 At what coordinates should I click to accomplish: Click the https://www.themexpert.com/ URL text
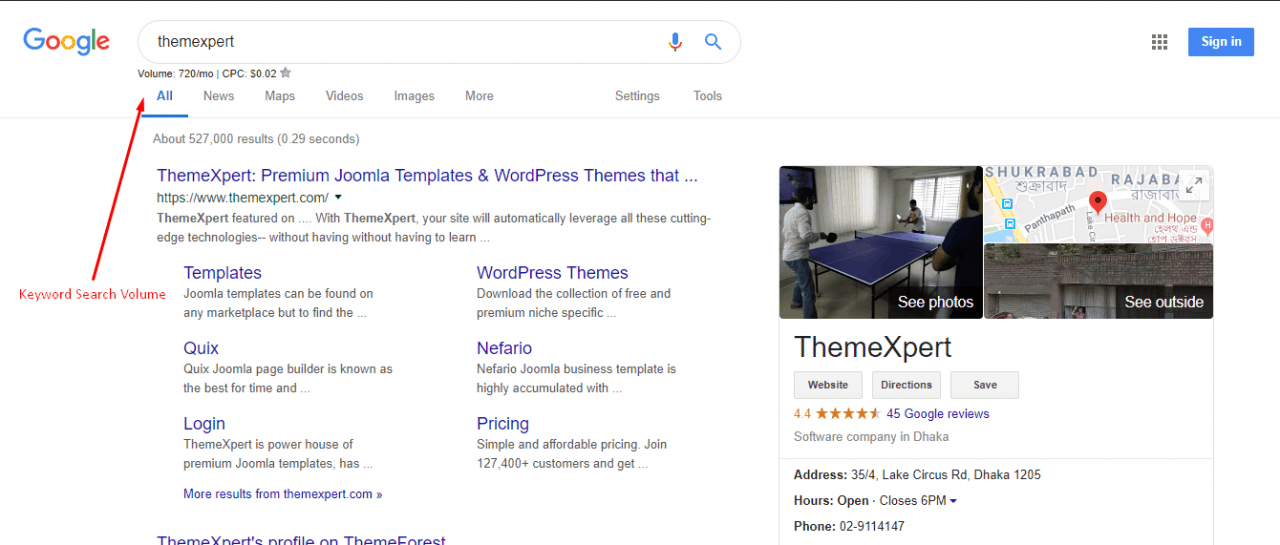point(243,197)
